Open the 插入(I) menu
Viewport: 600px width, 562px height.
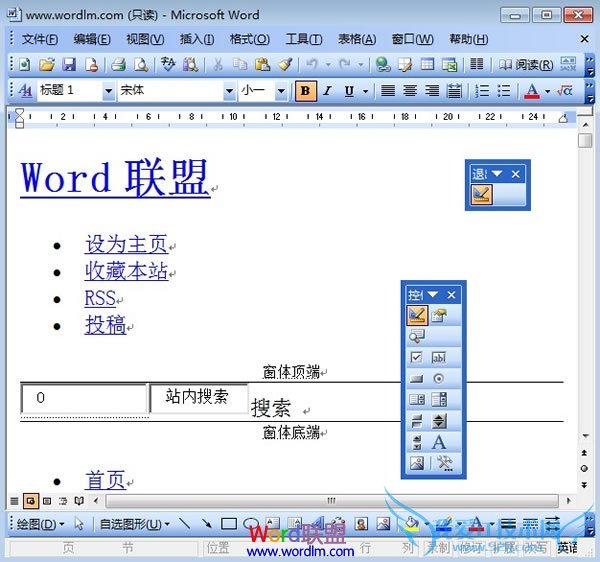197,39
